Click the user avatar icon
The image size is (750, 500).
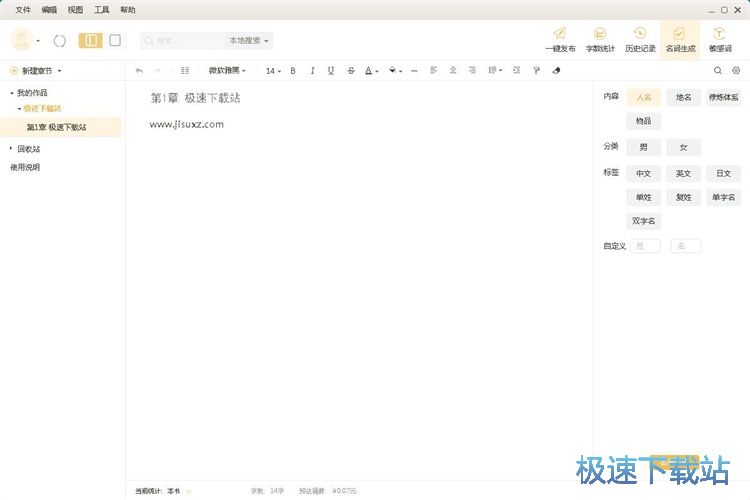(x=22, y=40)
